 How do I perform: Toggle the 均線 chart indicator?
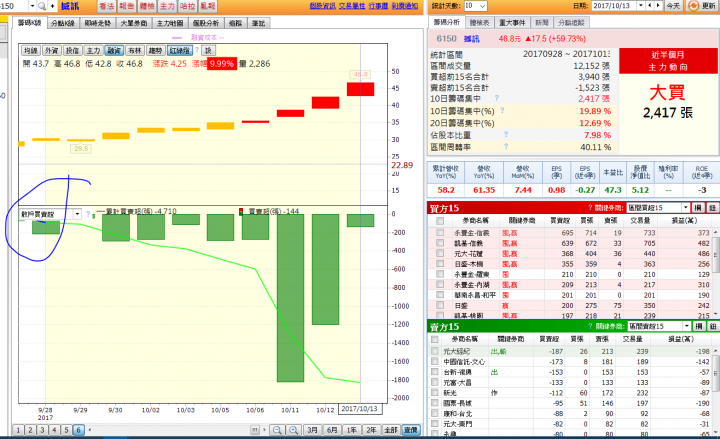pos(31,51)
